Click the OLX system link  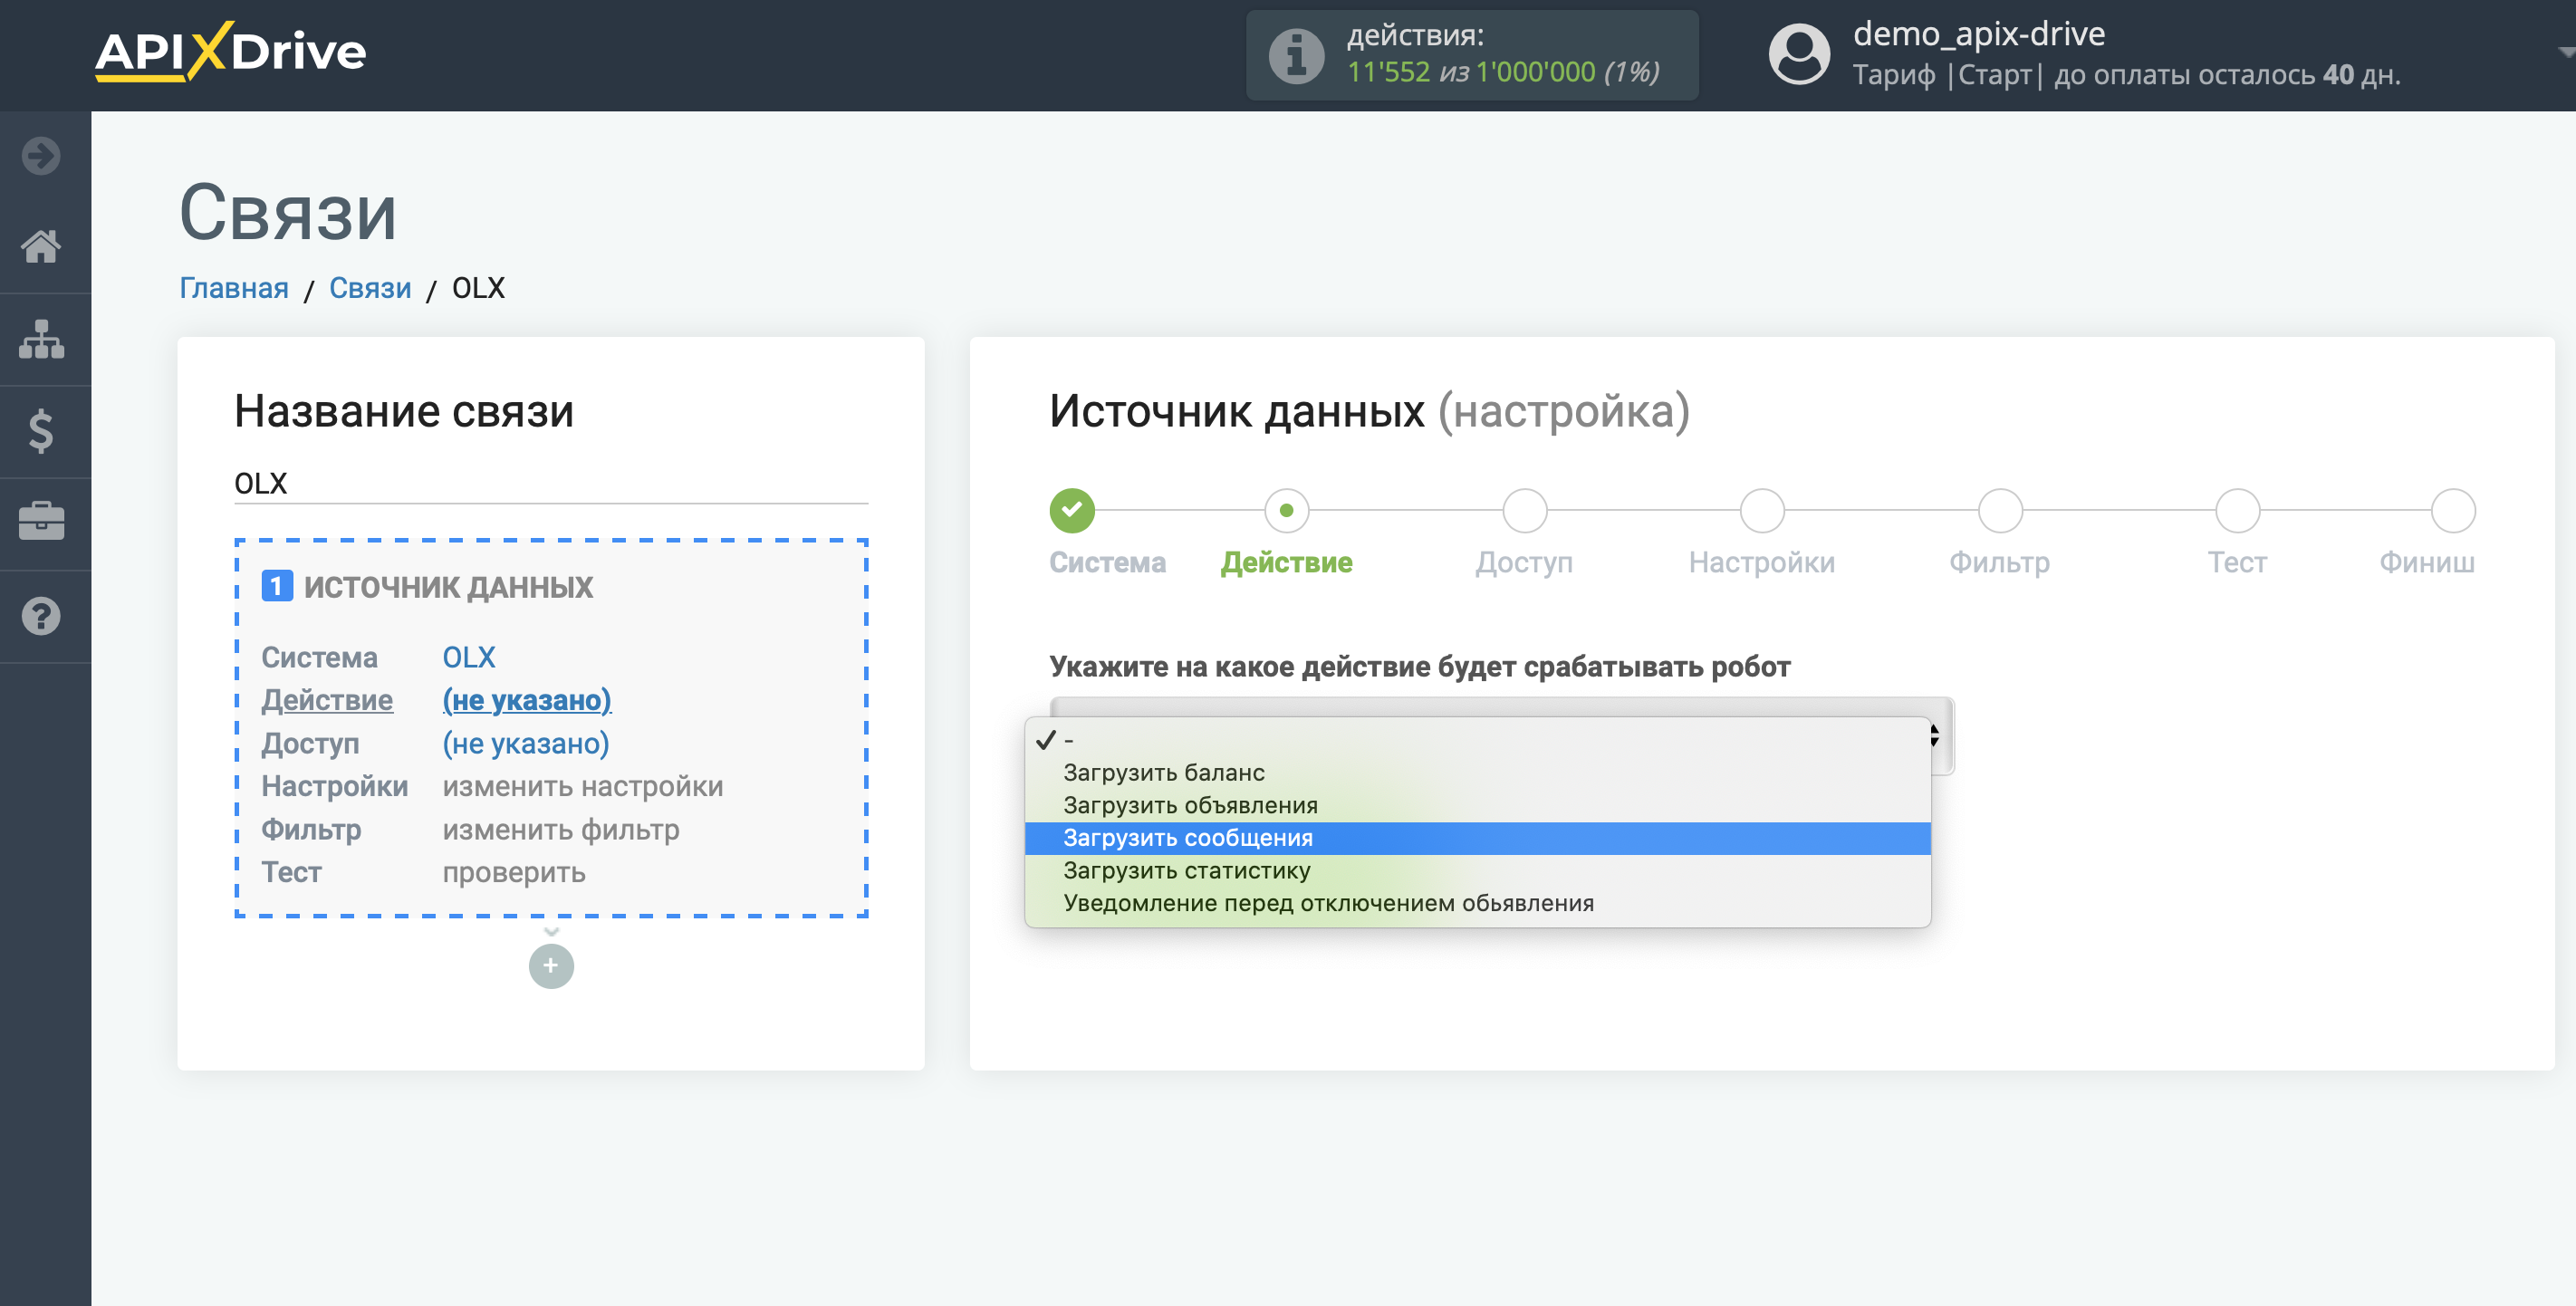coord(469,657)
